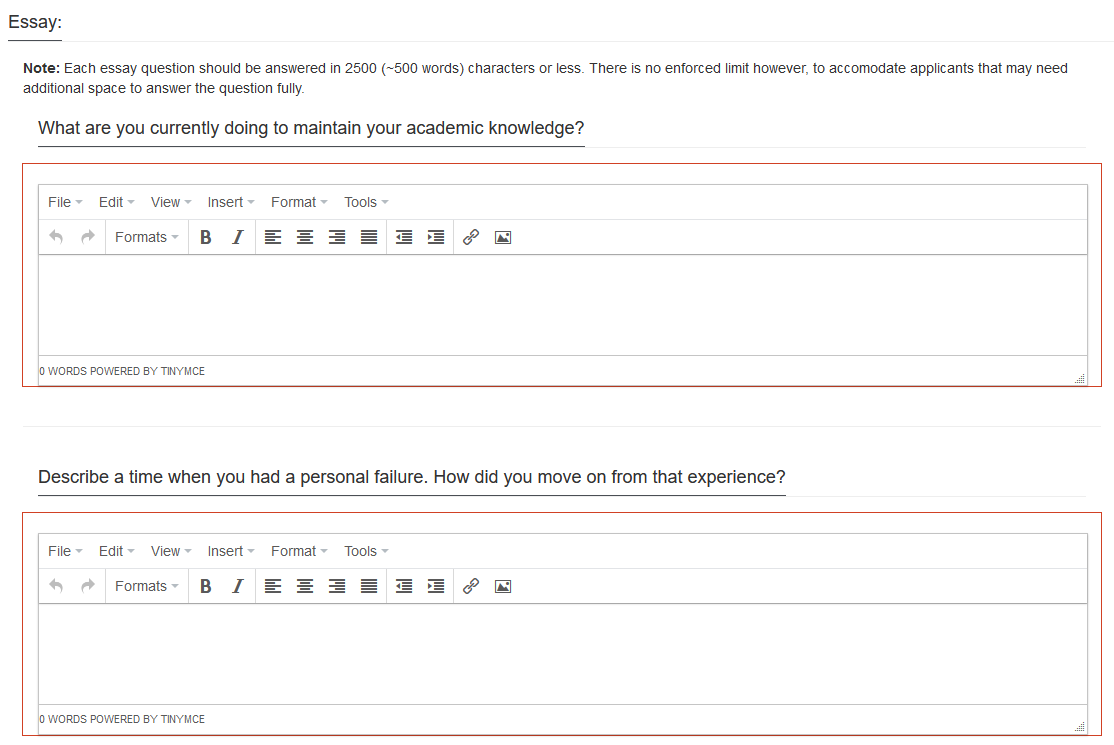Insert a link in the first essay editor
This screenshot has width=1114, height=745.
pos(471,237)
